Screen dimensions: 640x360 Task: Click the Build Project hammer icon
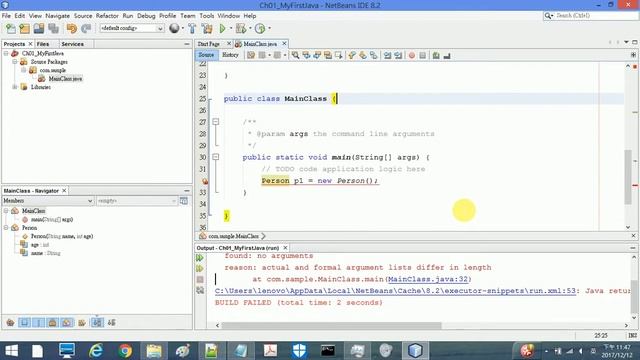192,28
